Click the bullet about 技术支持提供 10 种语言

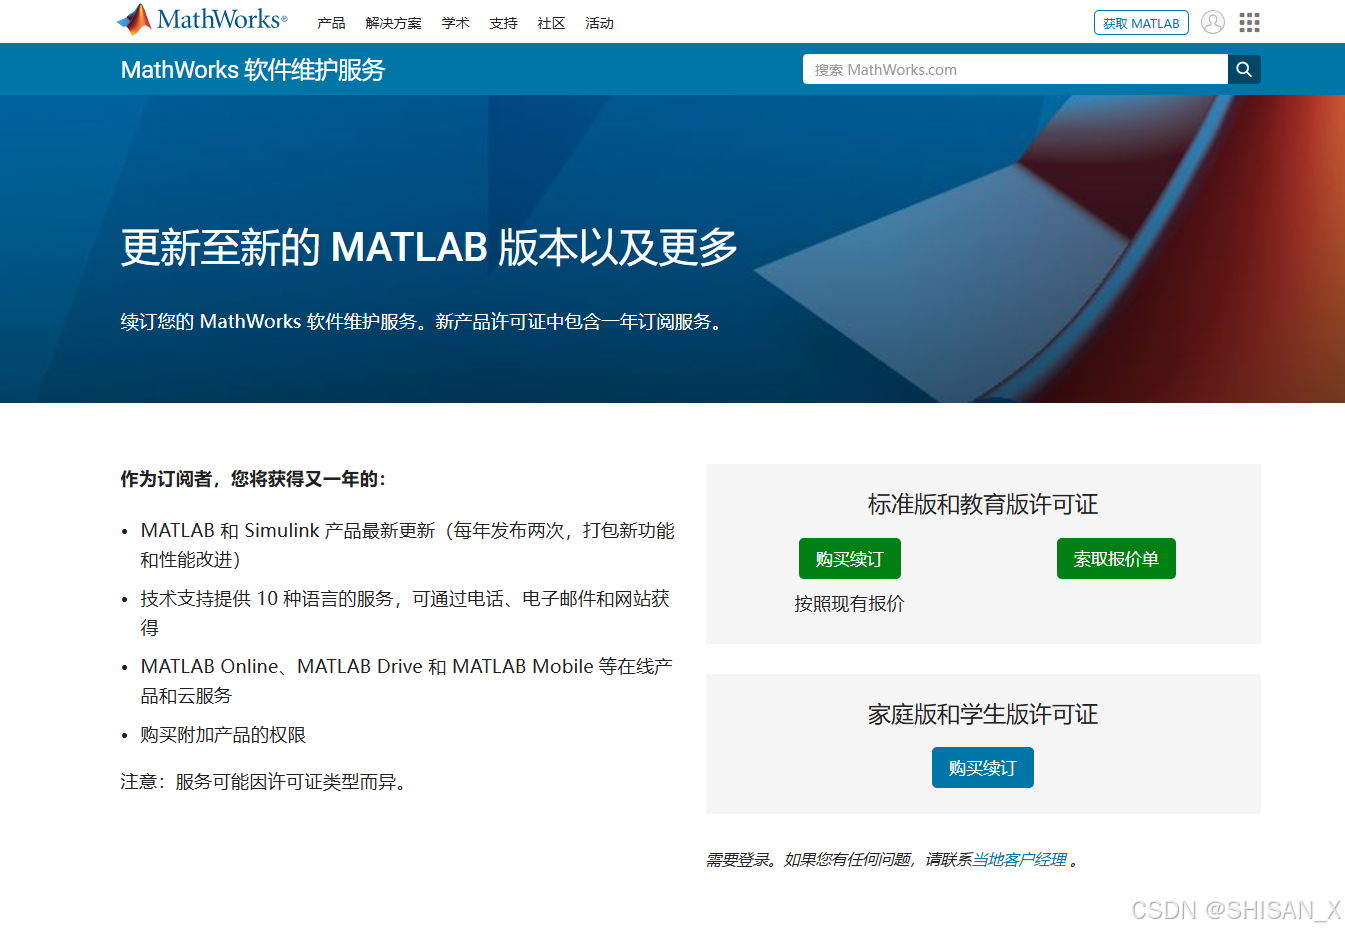pos(405,613)
